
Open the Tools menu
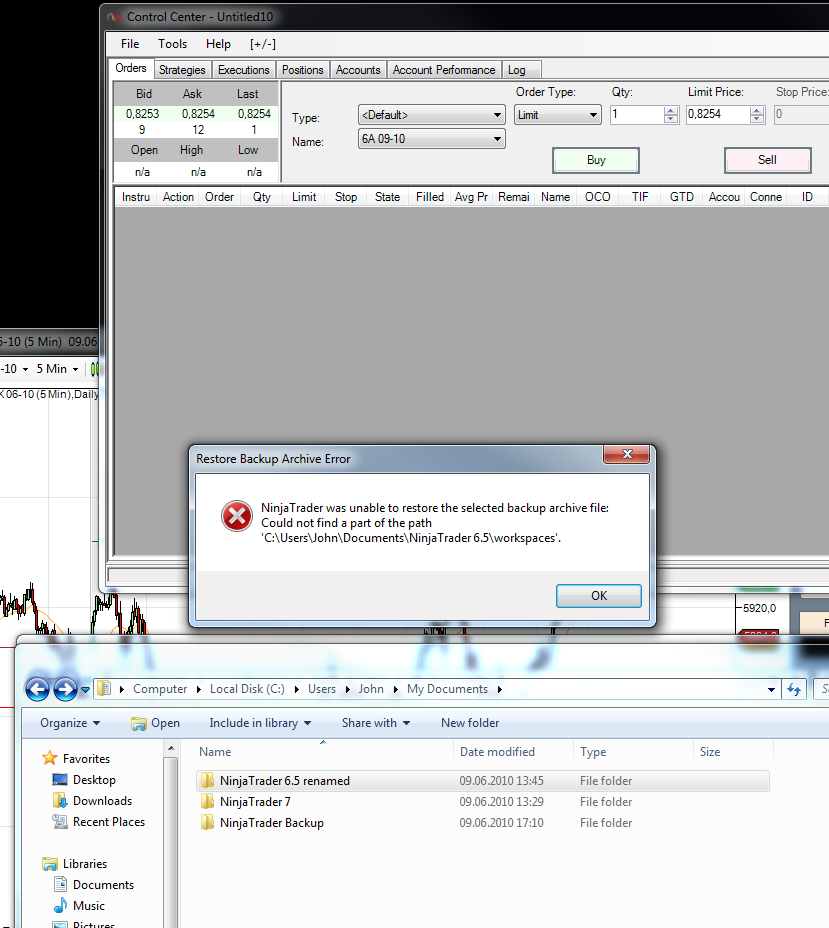click(172, 44)
